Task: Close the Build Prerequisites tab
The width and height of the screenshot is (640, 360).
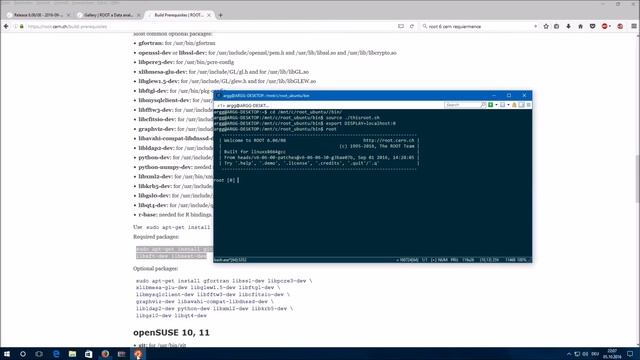Action: pos(209,15)
